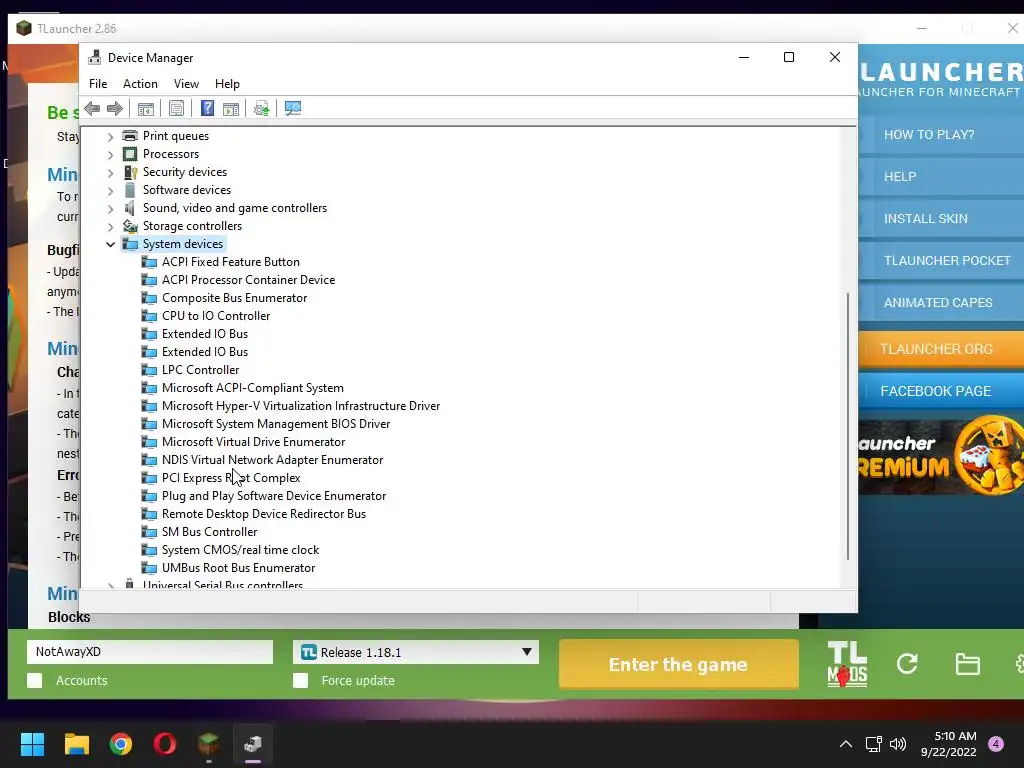This screenshot has width=1024, height=768.
Task: Click INSTALL SKIN in TLauncher sidebar
Action: point(941,219)
